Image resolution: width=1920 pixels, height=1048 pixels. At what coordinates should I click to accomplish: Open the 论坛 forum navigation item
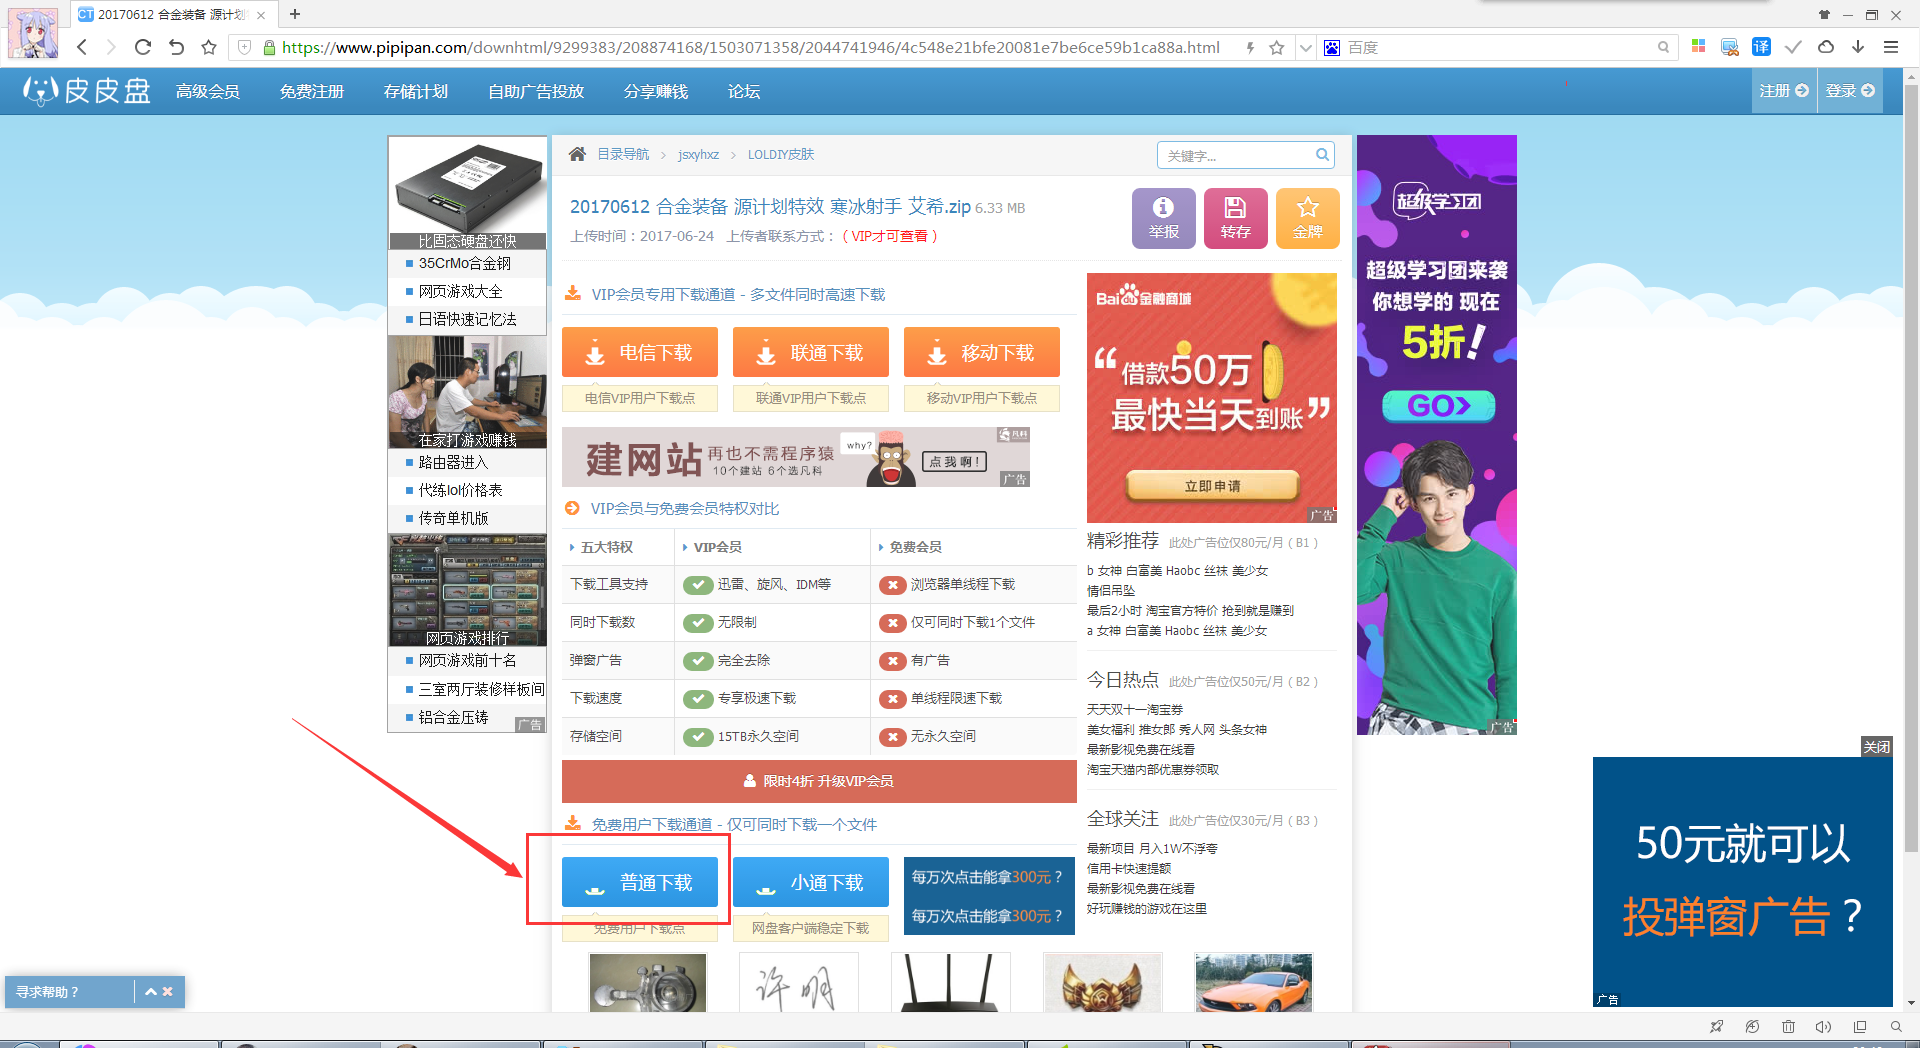743,91
